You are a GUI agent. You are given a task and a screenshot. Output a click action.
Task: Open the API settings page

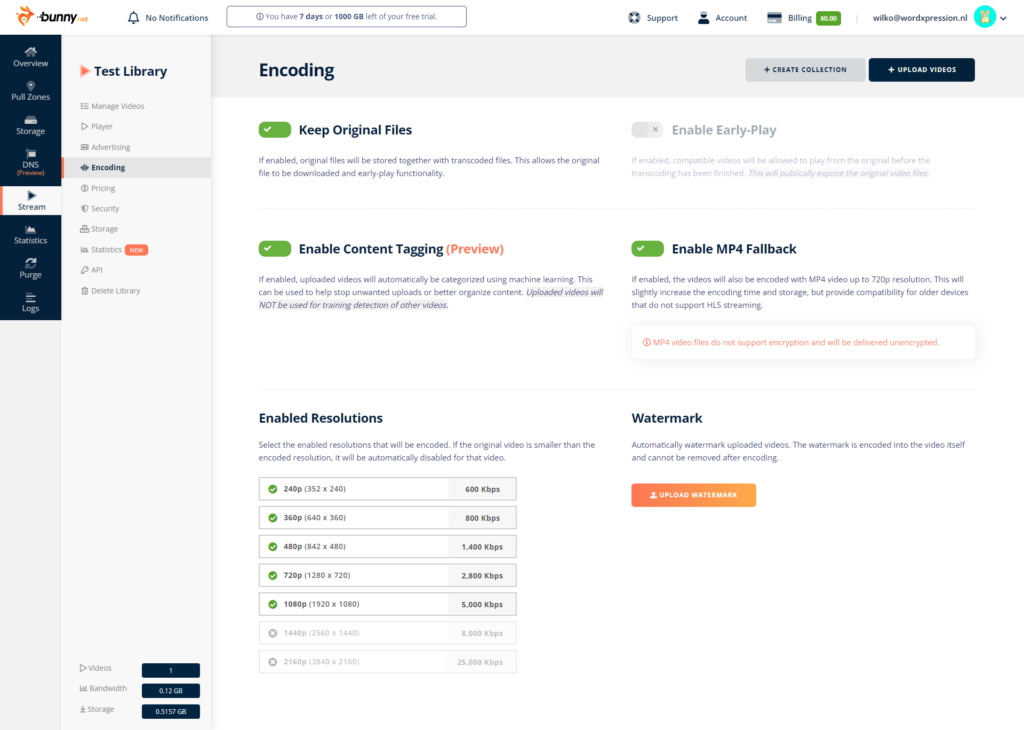(x=91, y=270)
